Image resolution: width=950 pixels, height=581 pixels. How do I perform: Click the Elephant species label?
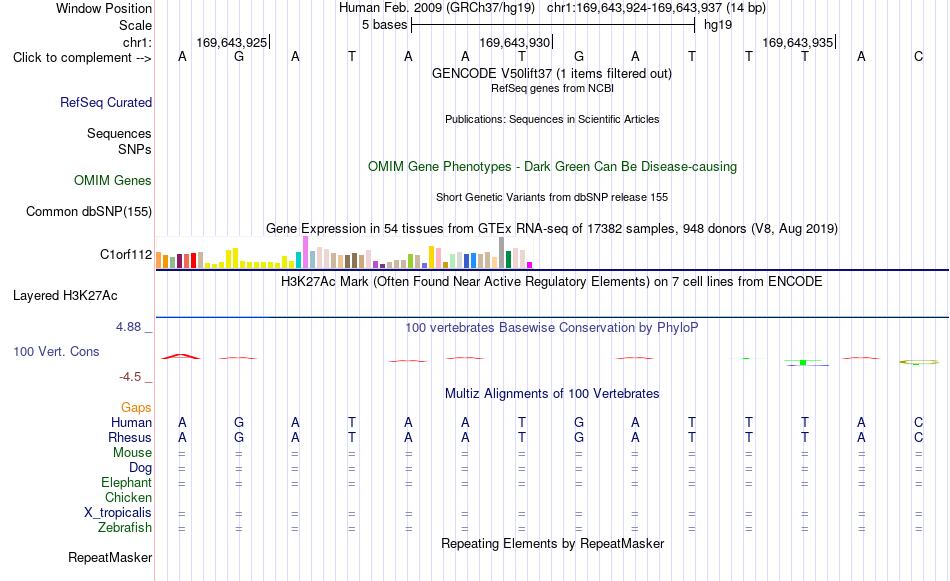click(x=126, y=482)
